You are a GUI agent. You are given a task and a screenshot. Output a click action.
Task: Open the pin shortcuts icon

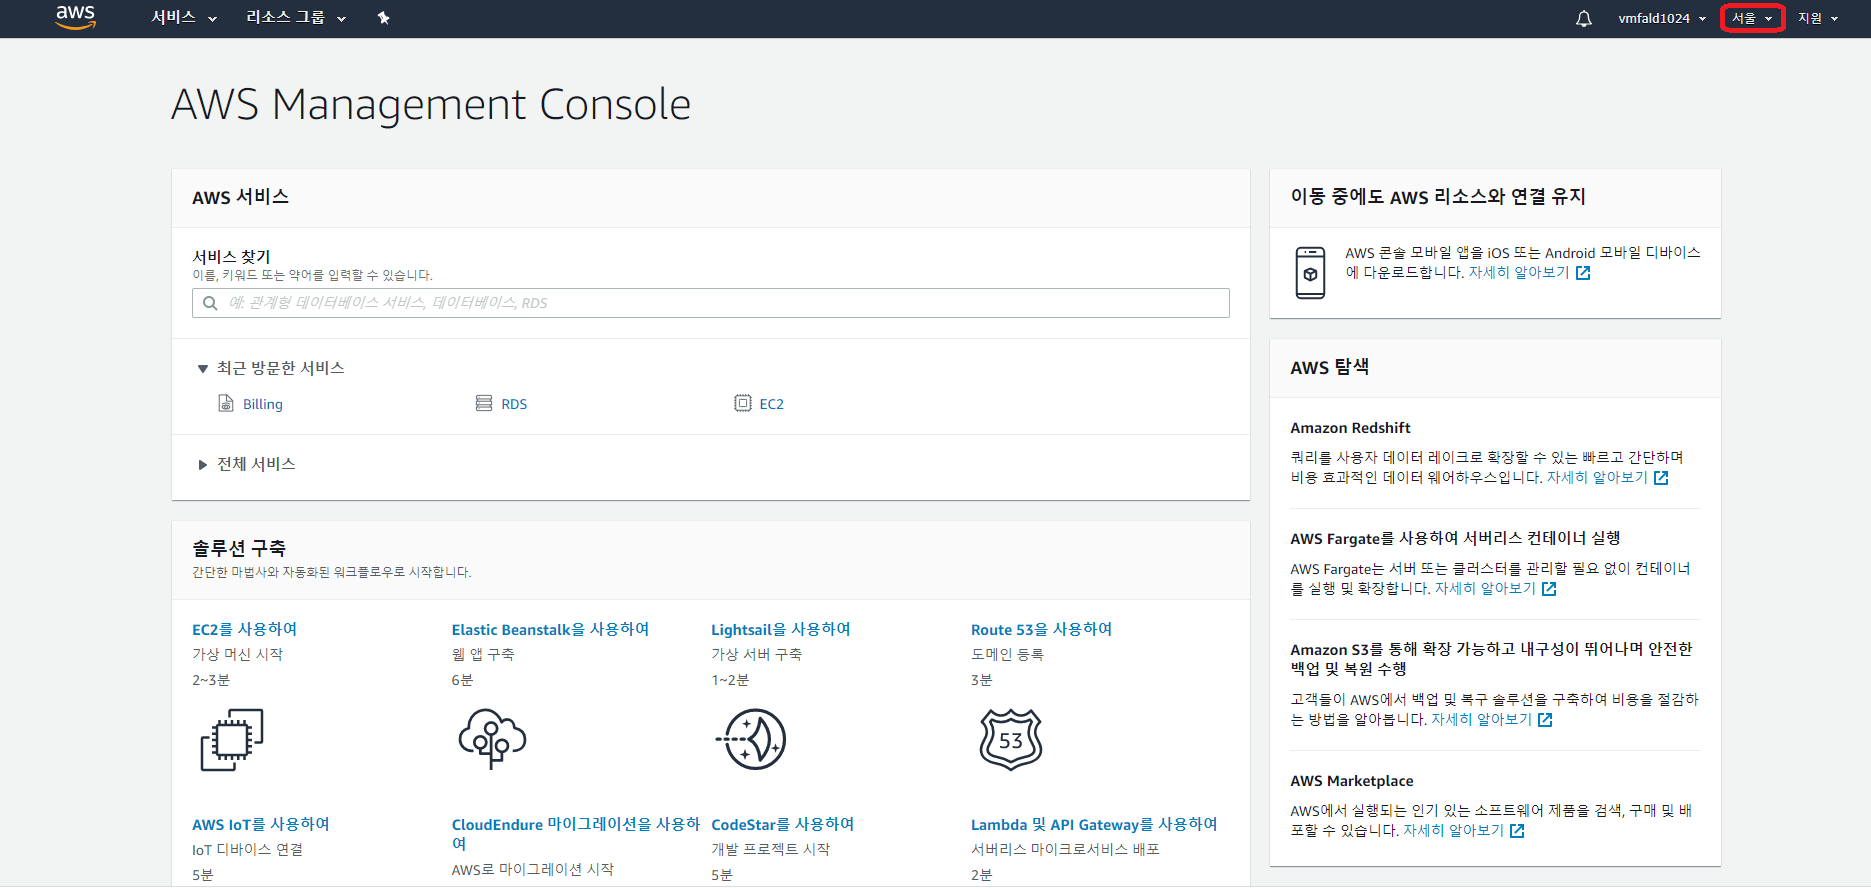coord(383,18)
